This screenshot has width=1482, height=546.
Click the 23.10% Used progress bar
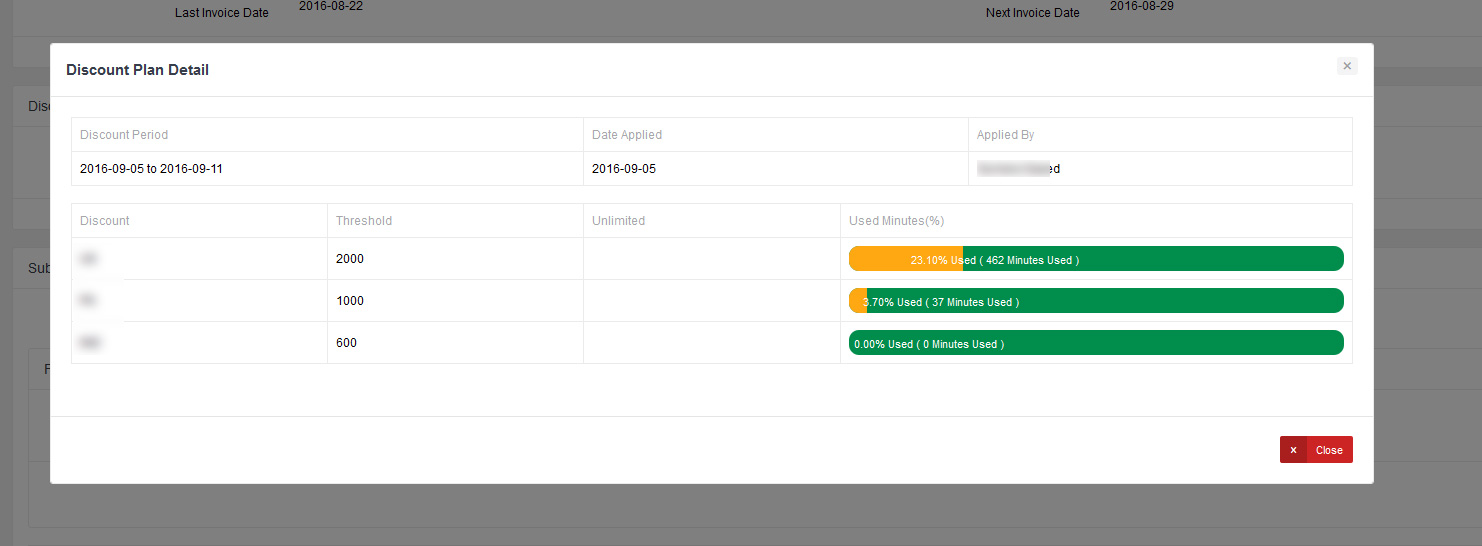point(1095,259)
